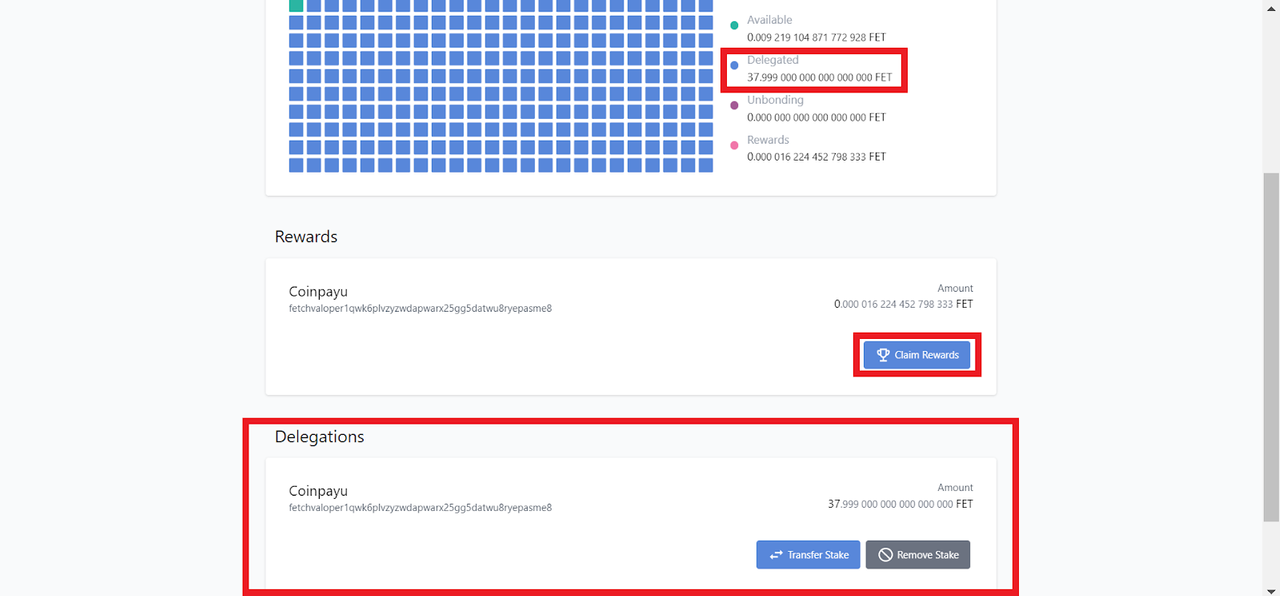
Task: Click the Claim Rewards button
Action: (x=917, y=355)
